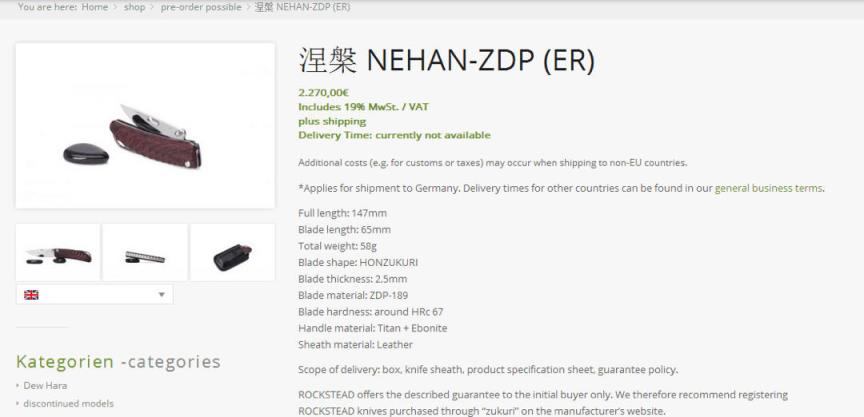Open the discontinued models category
Screen dimensions: 864x417
68,403
